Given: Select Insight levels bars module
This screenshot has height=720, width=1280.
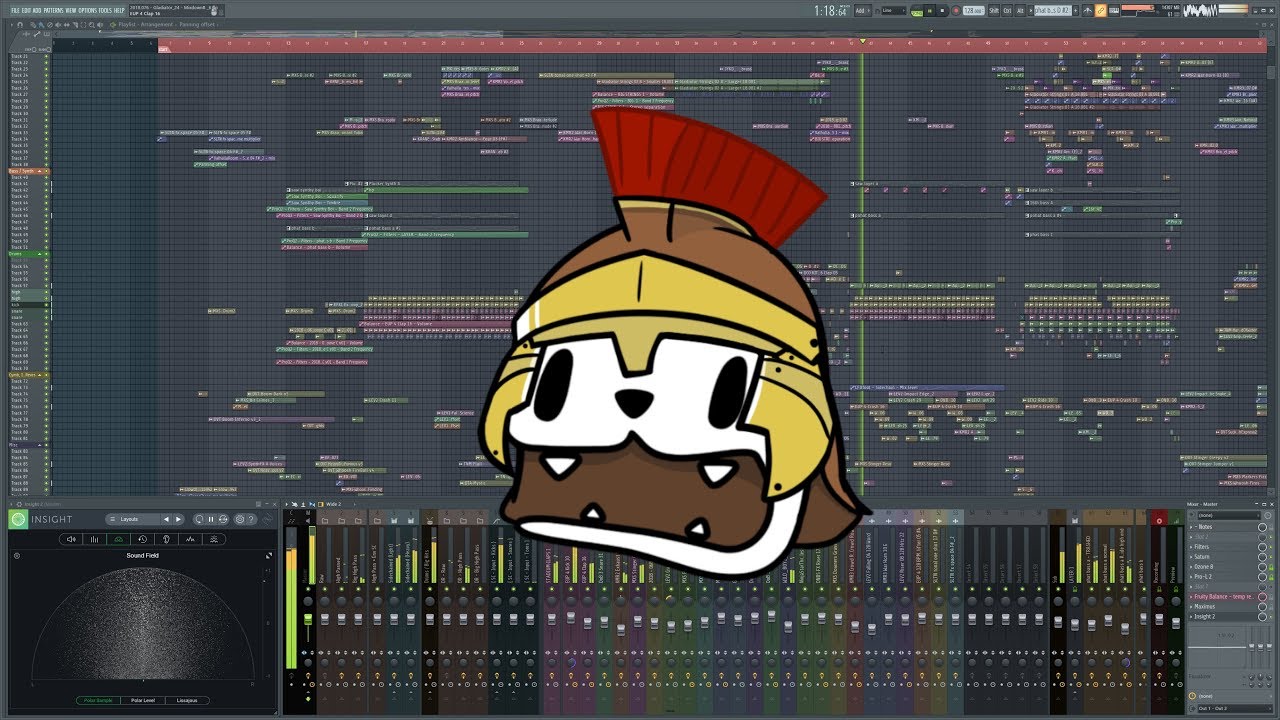Looking at the screenshot, I should tap(95, 539).
